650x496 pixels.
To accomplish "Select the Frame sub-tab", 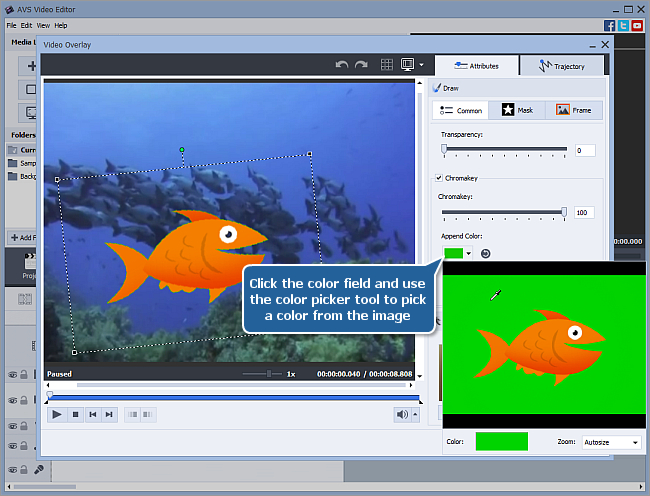I will coord(573,110).
